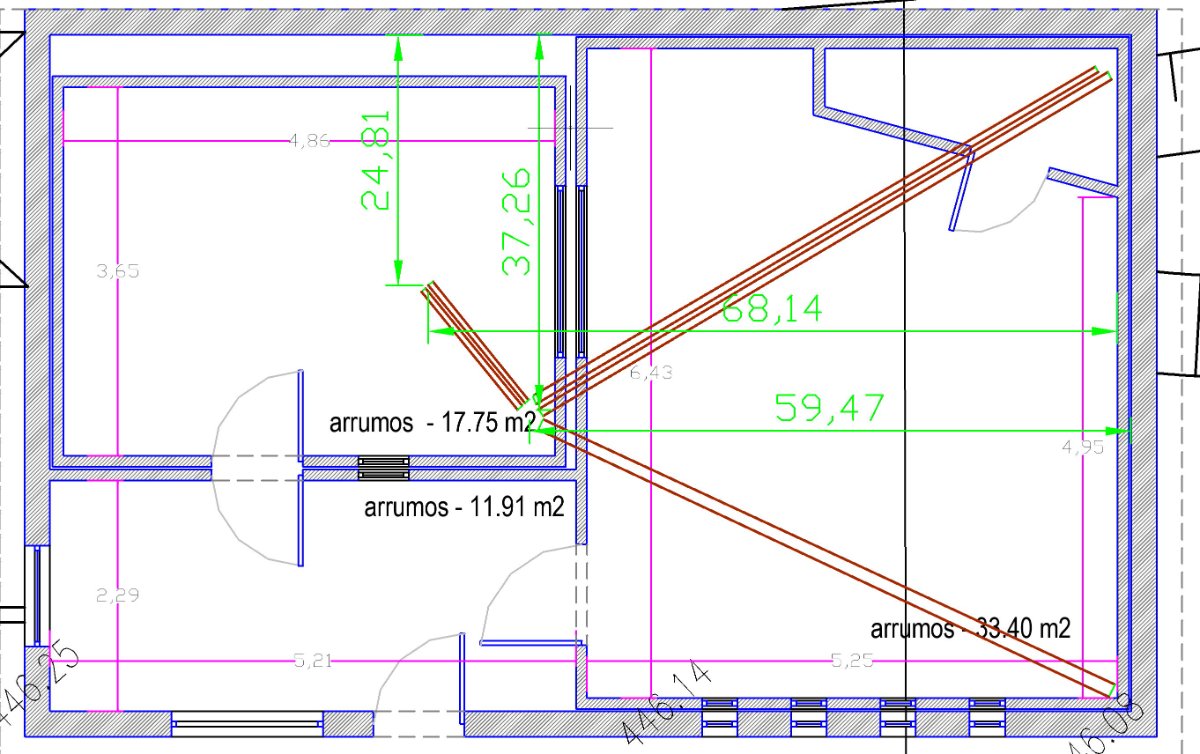Pick the 68,14 horizontal dimension text
The width and height of the screenshot is (1200, 754).
(x=773, y=309)
